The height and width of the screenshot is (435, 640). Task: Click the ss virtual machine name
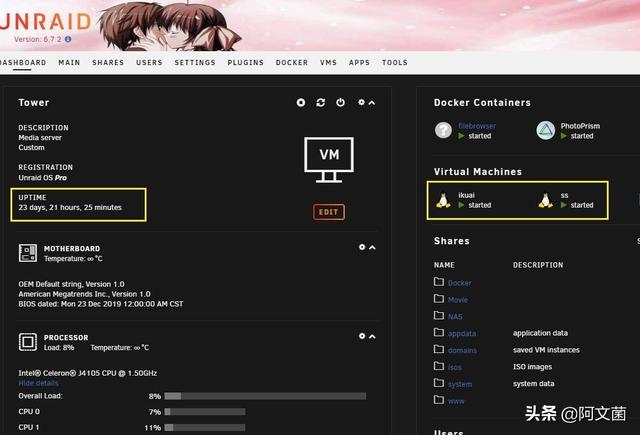(564, 195)
